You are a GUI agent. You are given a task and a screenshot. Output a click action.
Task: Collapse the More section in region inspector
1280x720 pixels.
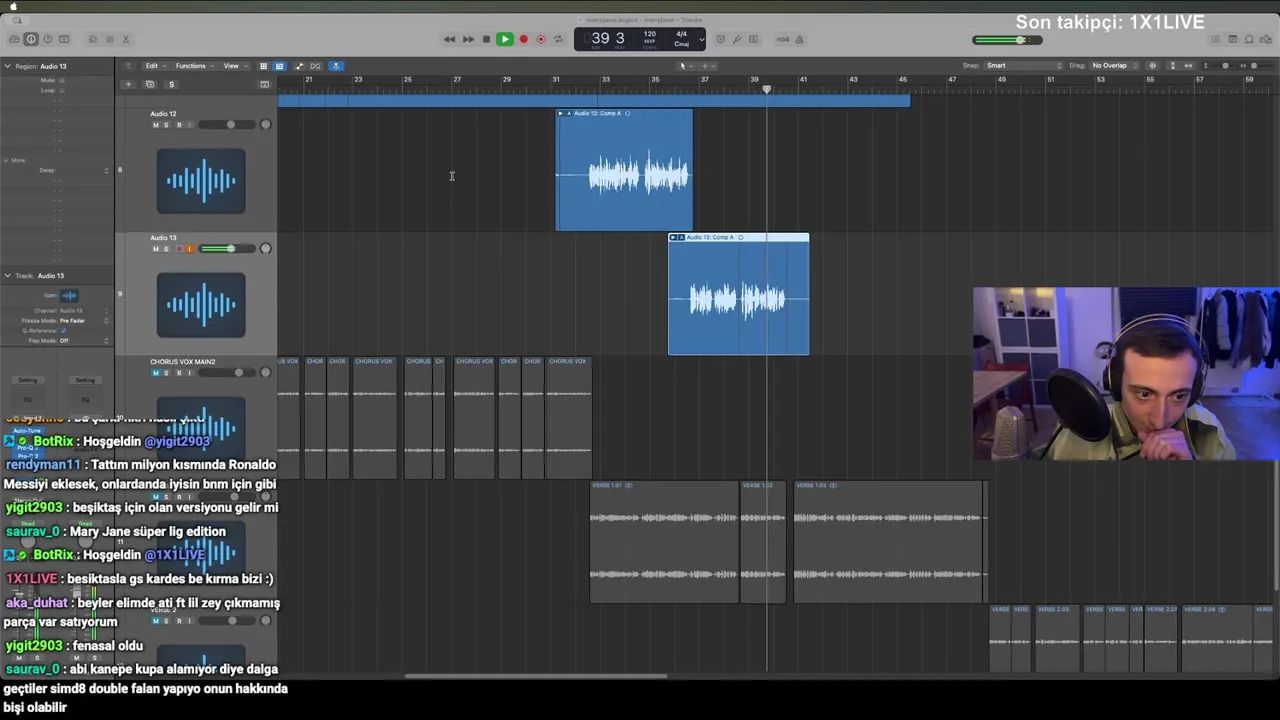coord(7,160)
